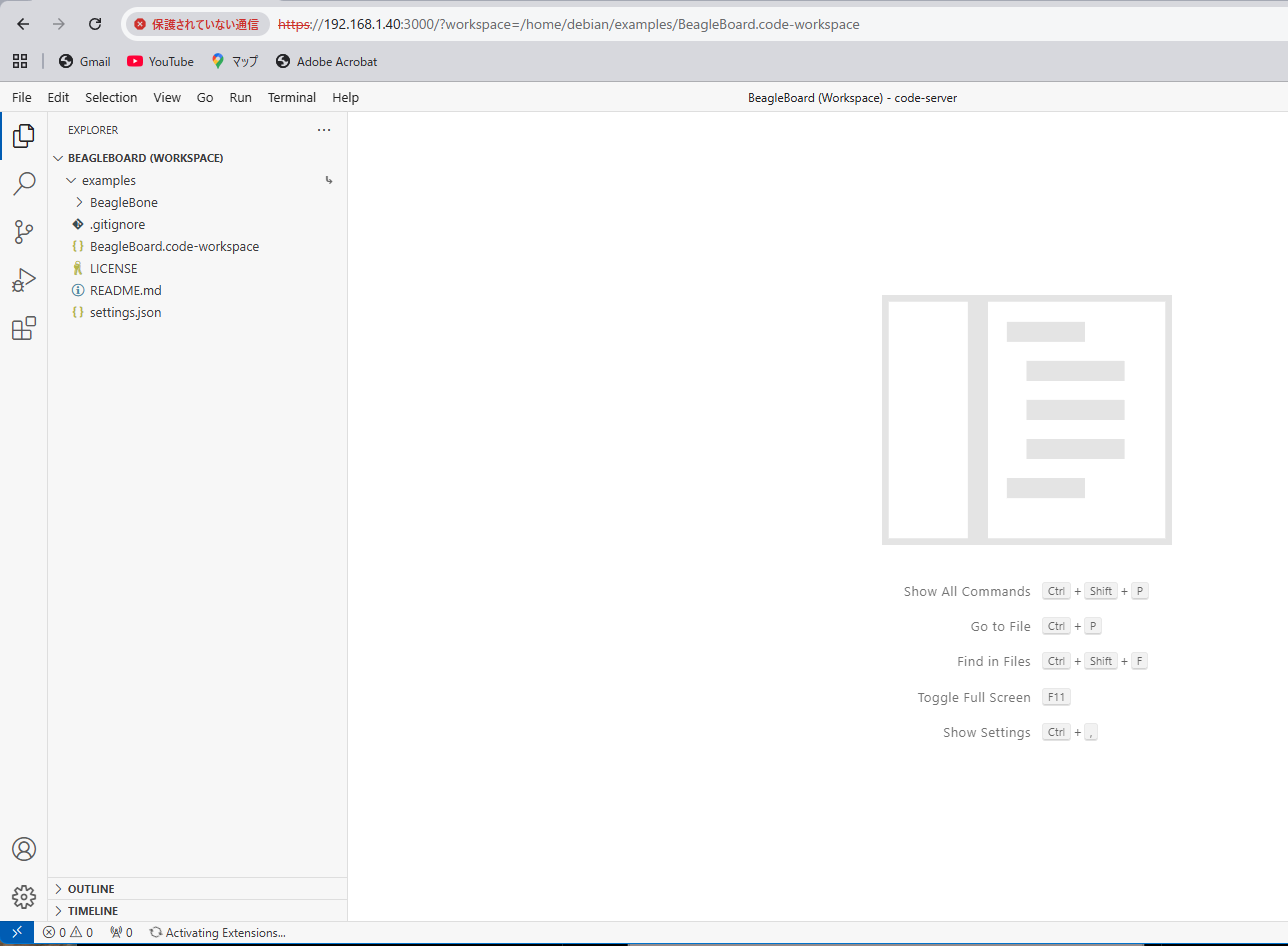Viewport: 1288px width, 946px height.
Task: Open Adobe Acrobat bookmark
Action: (x=326, y=61)
